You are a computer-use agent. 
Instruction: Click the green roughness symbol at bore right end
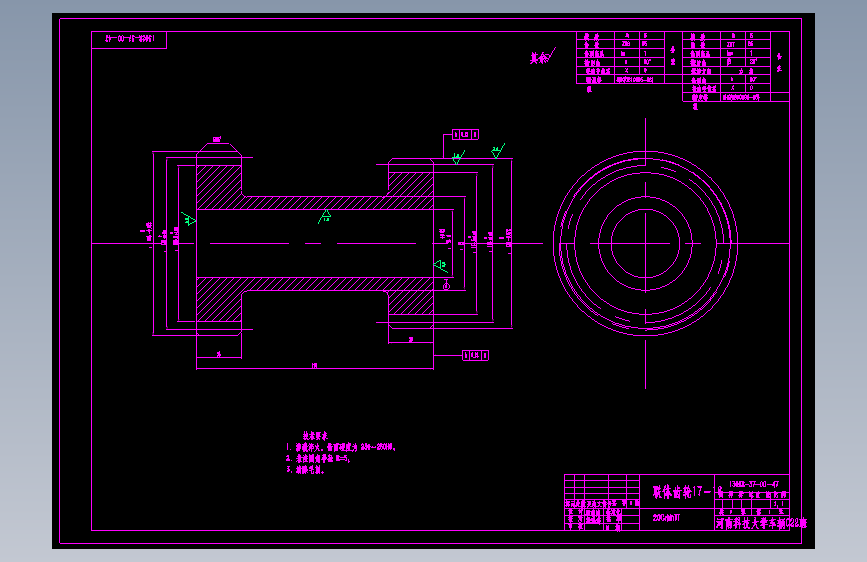point(441,266)
